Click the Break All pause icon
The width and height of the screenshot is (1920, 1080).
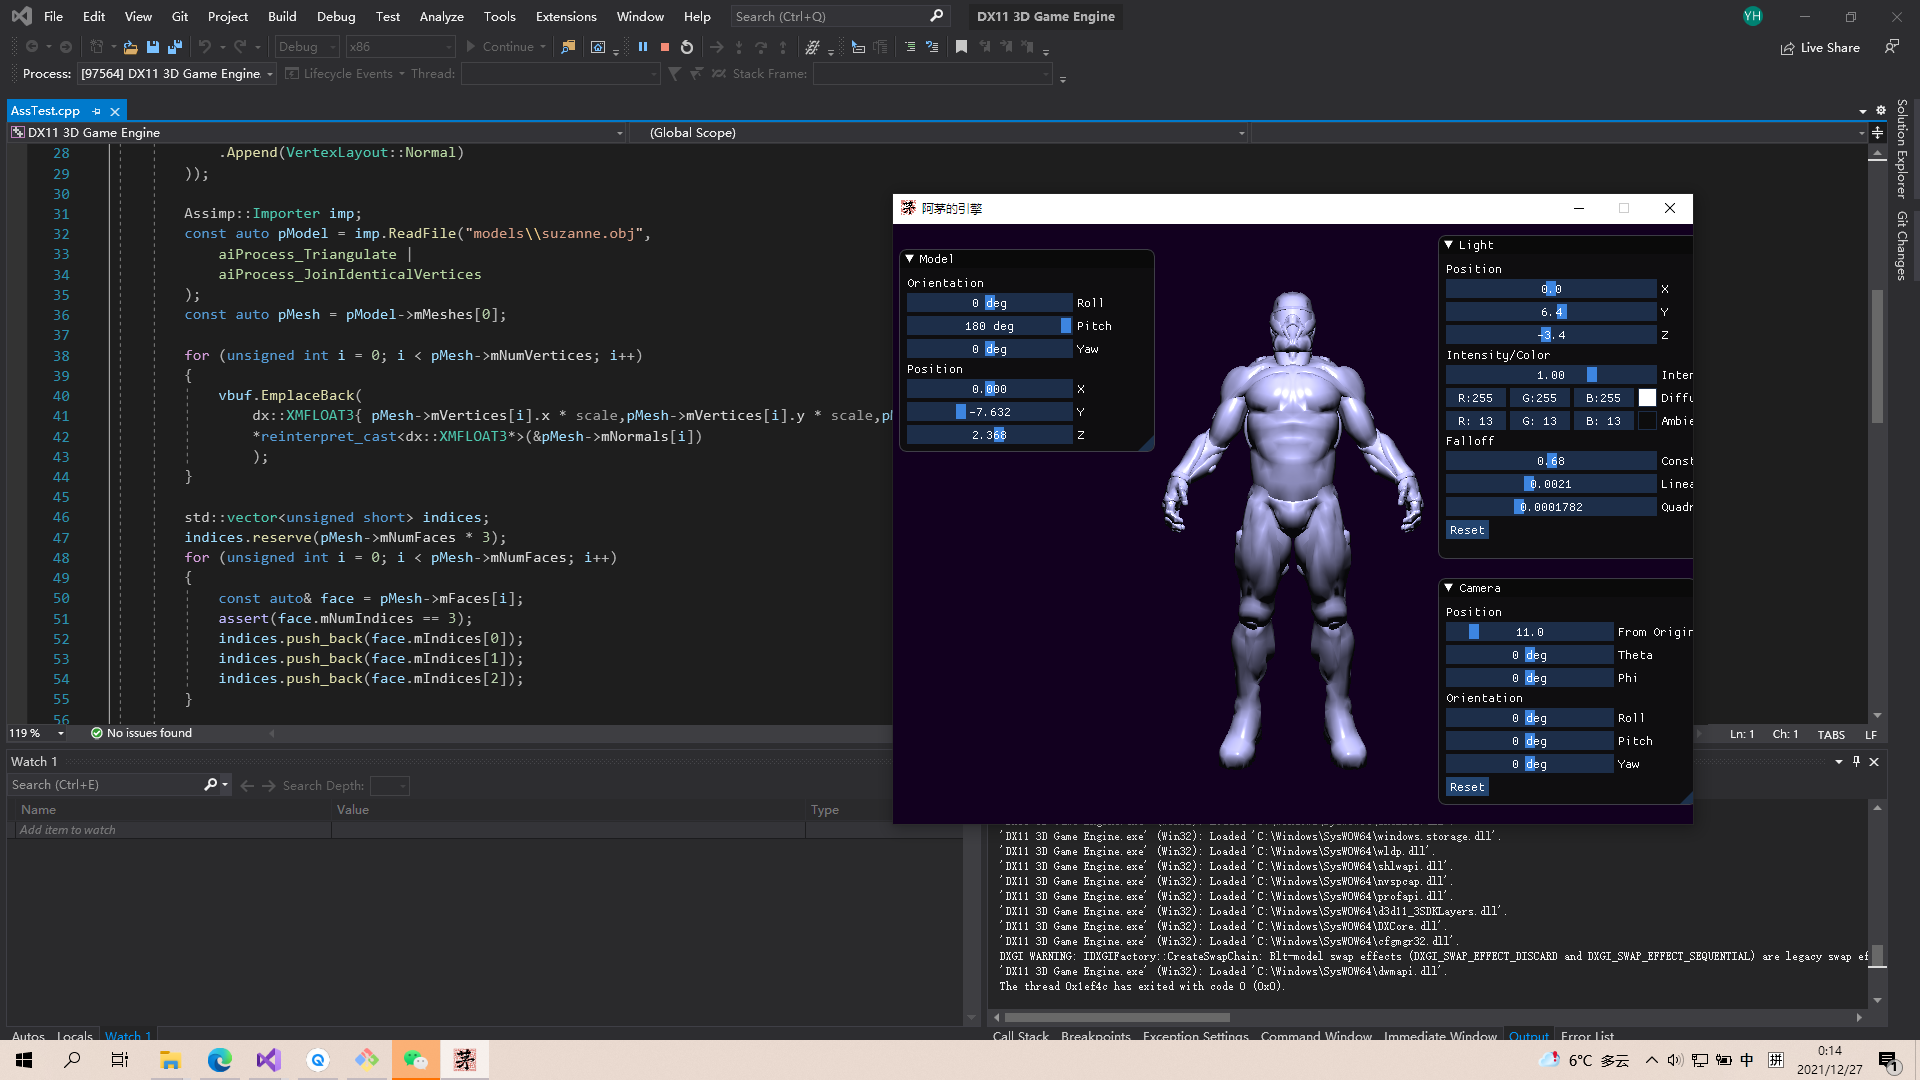643,47
